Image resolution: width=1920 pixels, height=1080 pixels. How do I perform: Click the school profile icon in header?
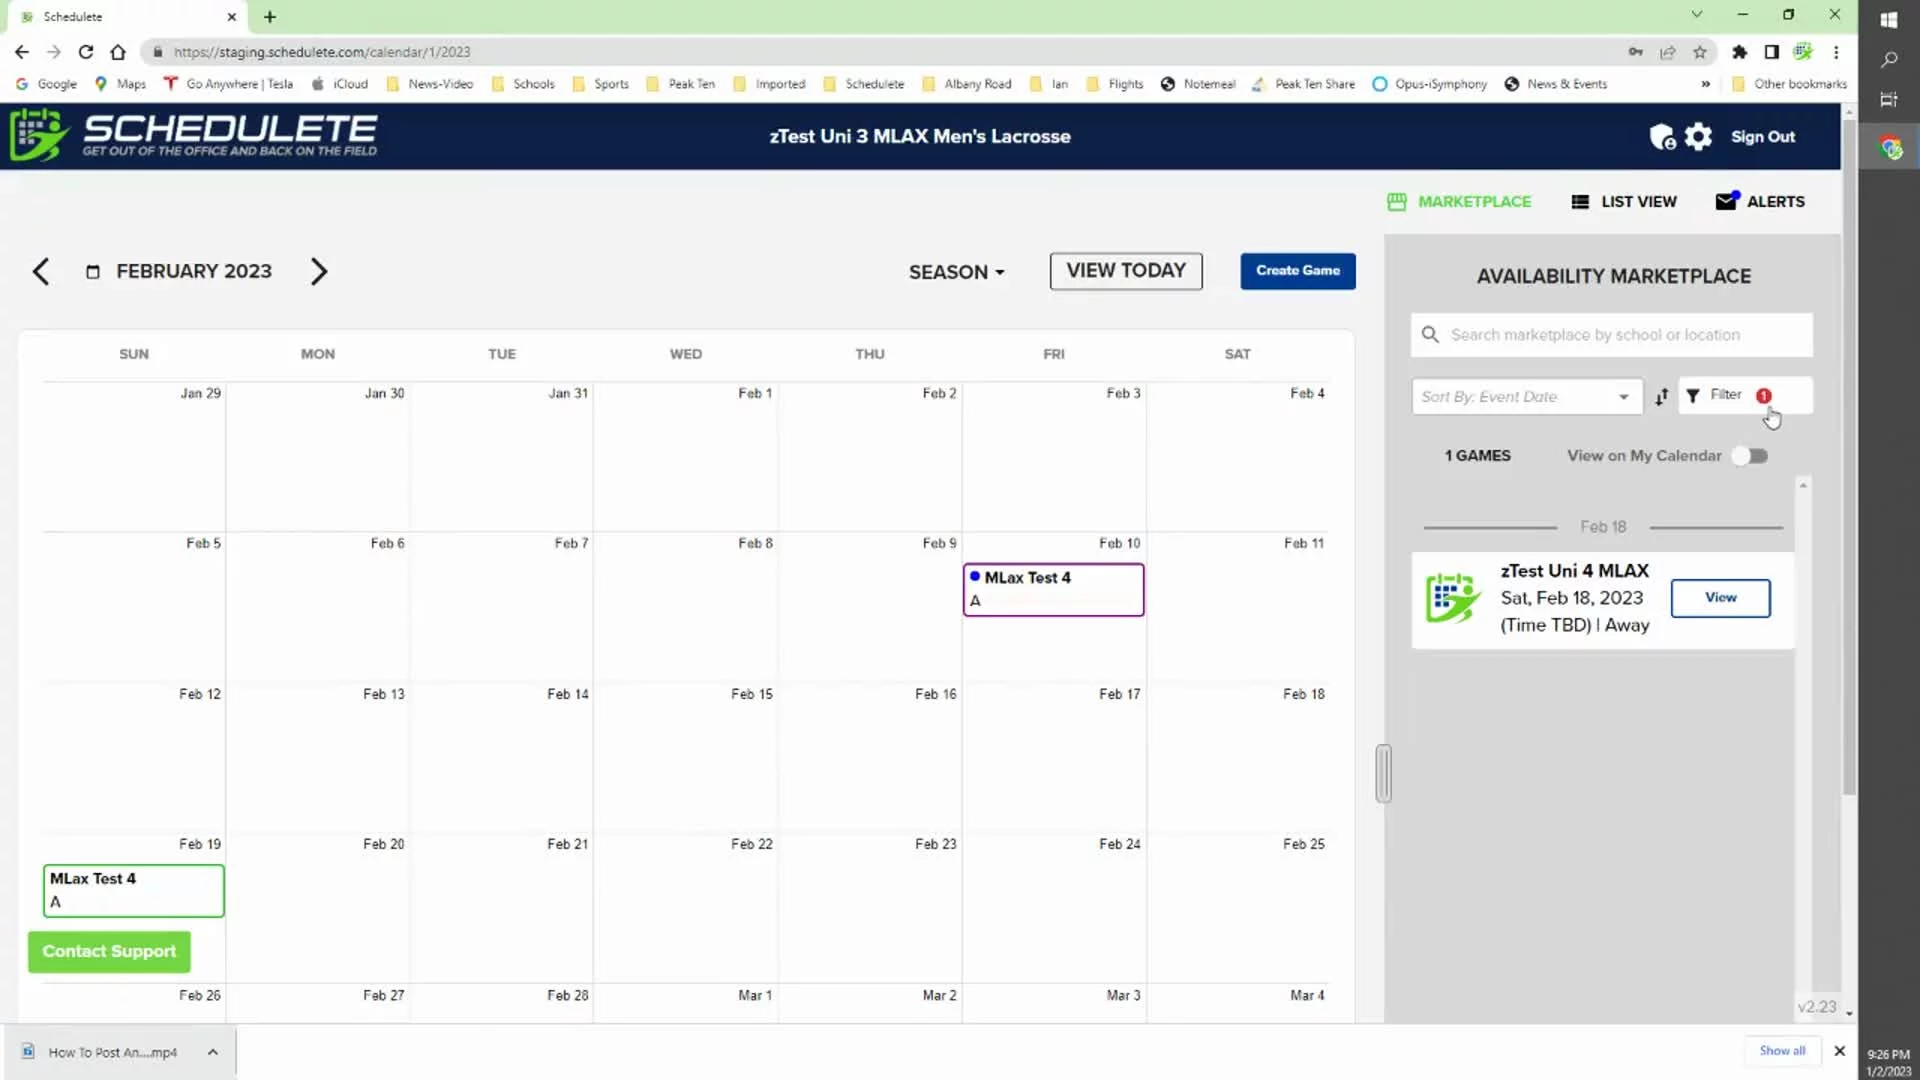coord(1662,137)
